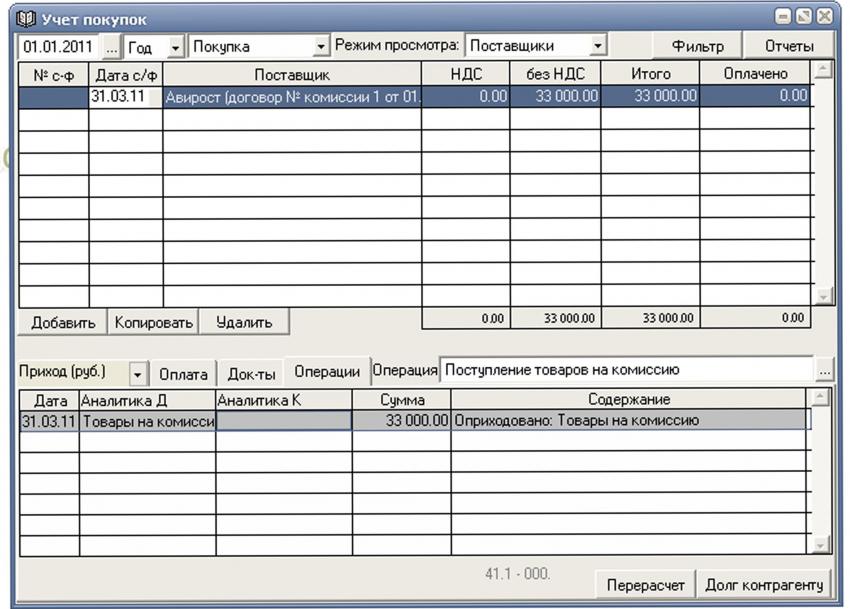Expand the Год period dropdown
This screenshot has width=850, height=609.
[175, 47]
